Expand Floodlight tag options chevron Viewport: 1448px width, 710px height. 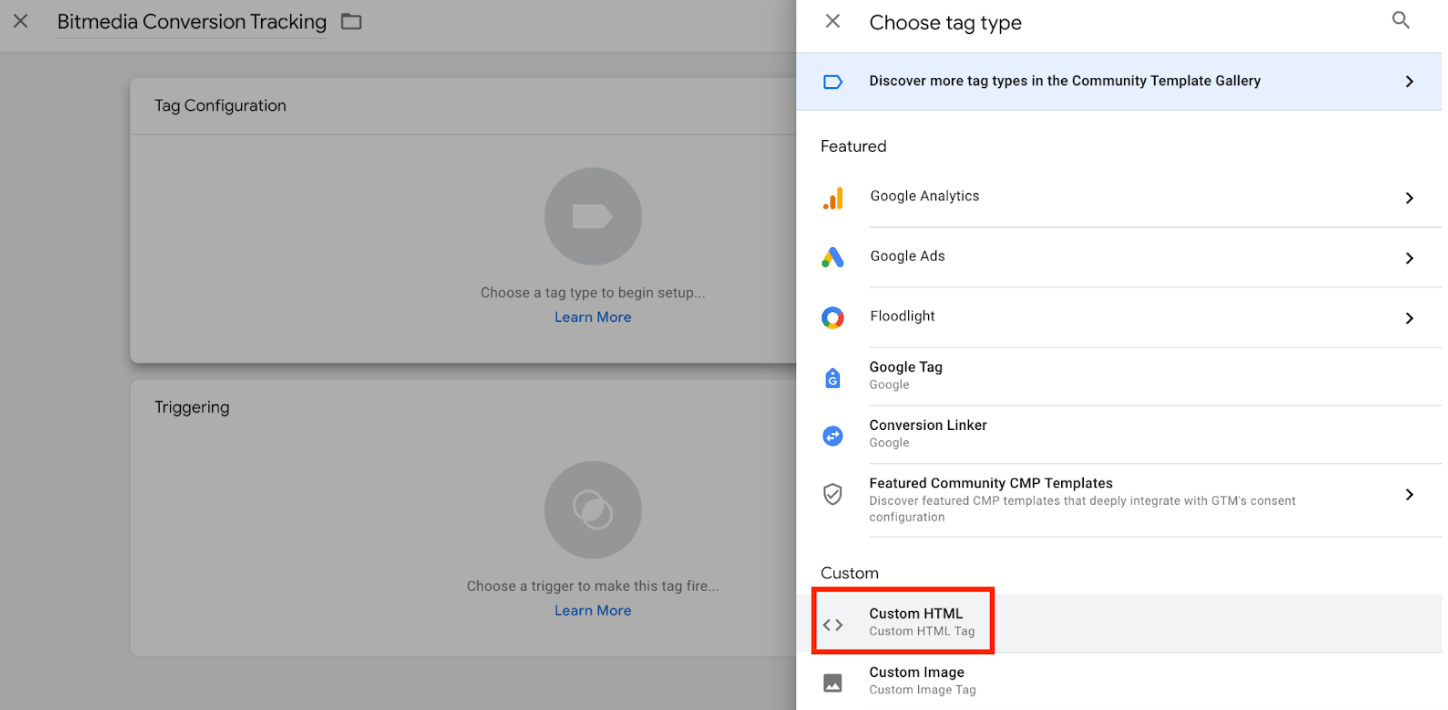[x=1409, y=318]
